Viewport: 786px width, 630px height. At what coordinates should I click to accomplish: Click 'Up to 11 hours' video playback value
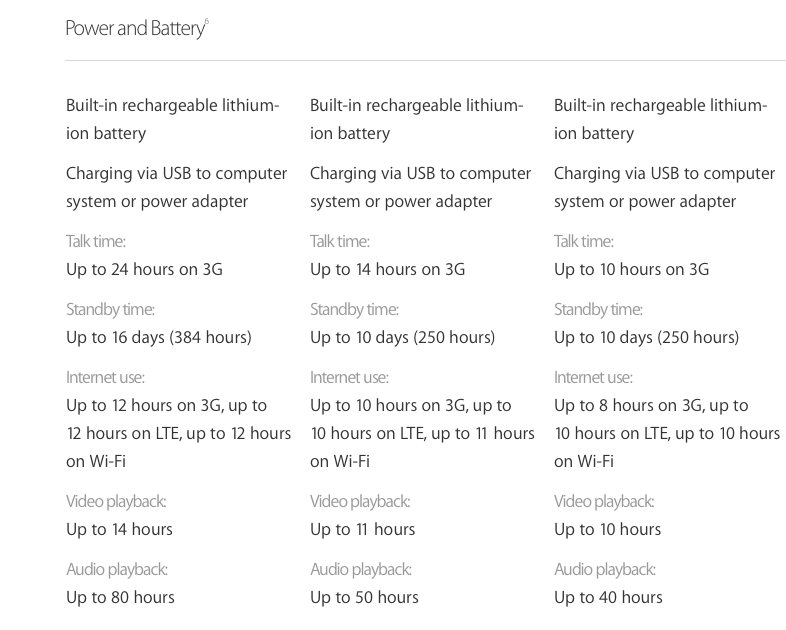362,529
